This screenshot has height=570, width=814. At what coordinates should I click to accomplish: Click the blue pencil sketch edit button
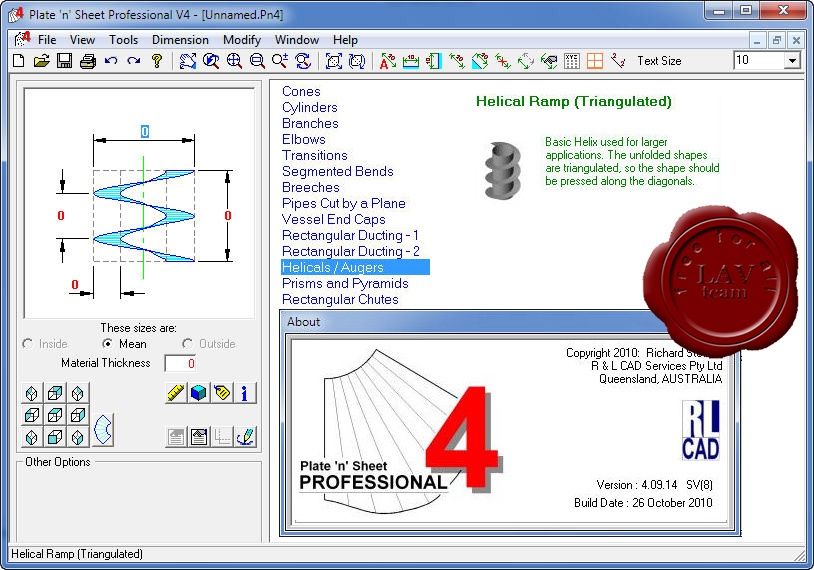tap(245, 437)
